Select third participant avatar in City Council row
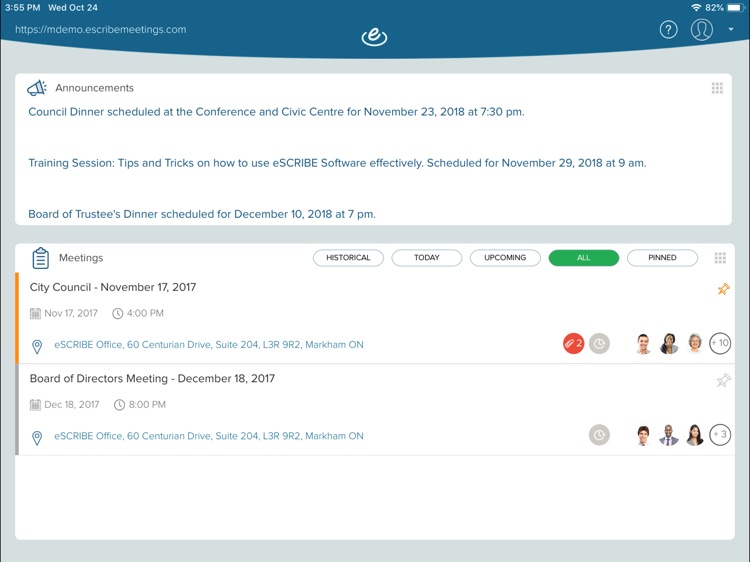Image resolution: width=750 pixels, height=562 pixels. click(695, 343)
